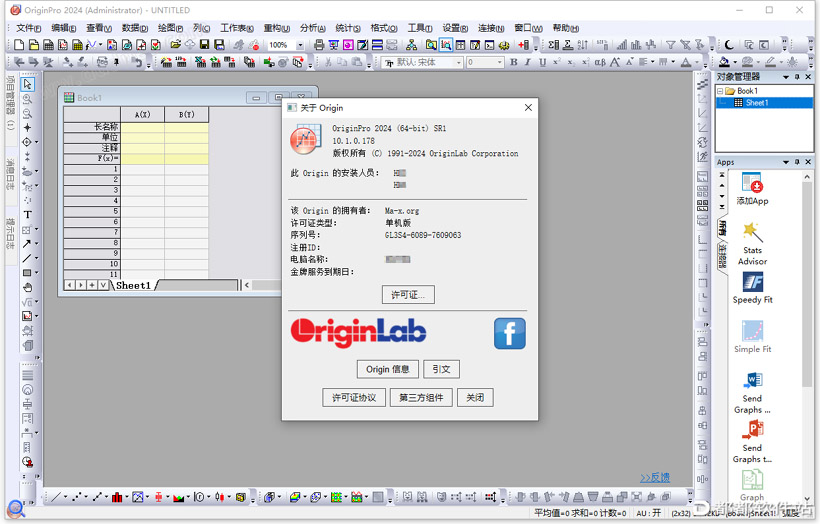
Task: Click the line plot icon in bottom toolbar
Action: 56,497
